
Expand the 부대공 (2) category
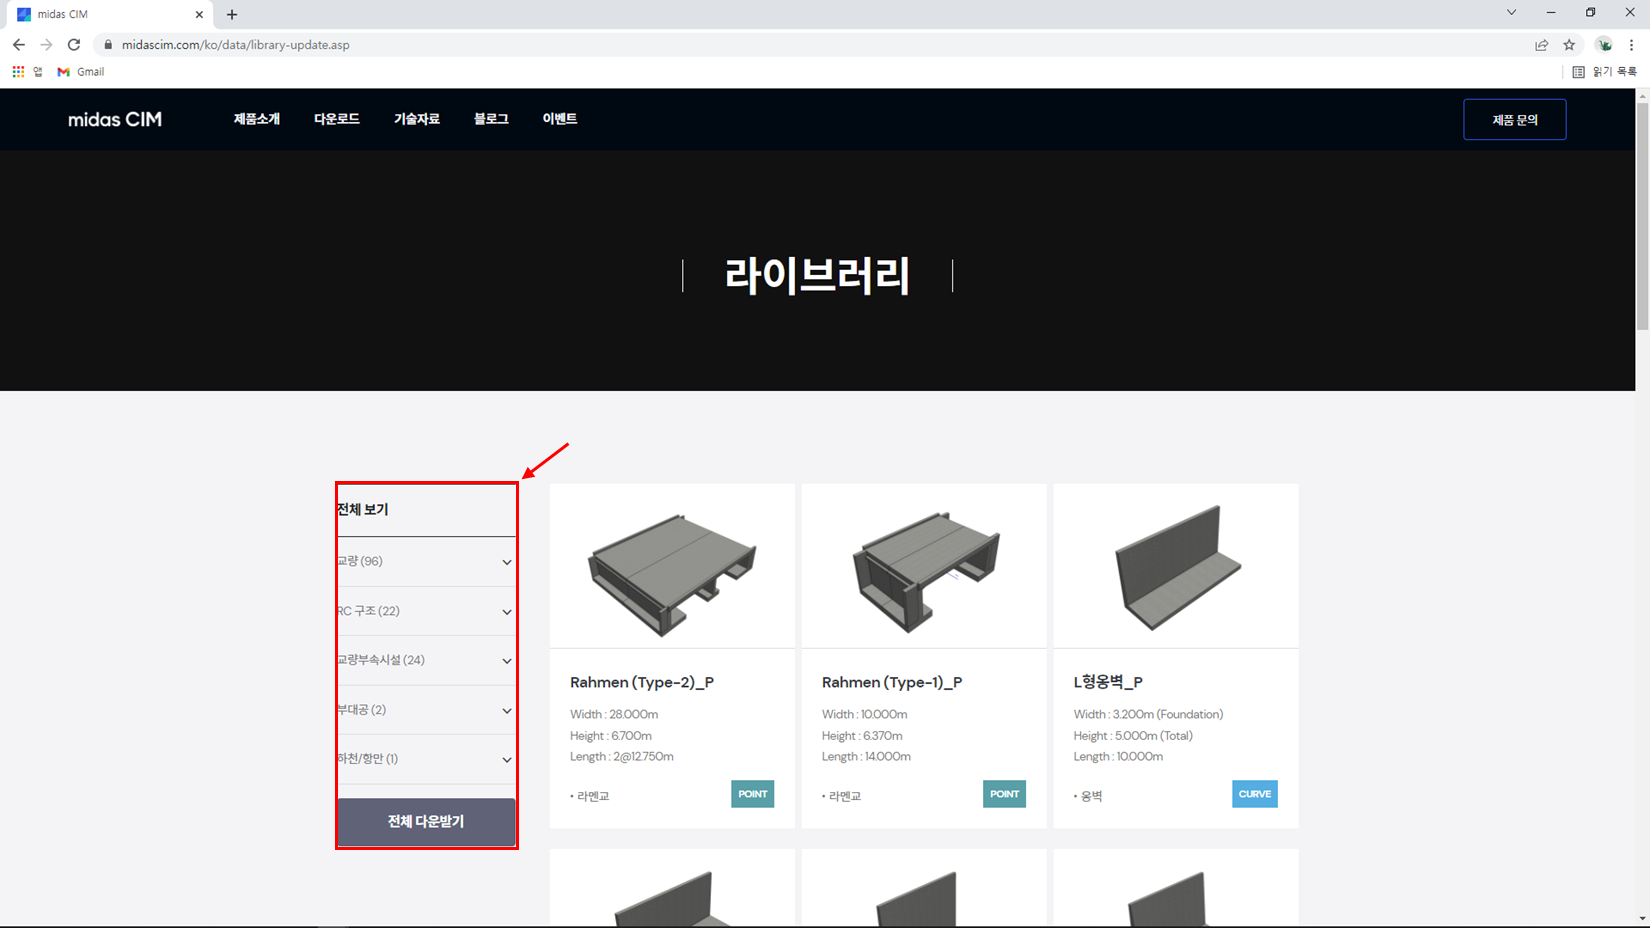[426, 710]
